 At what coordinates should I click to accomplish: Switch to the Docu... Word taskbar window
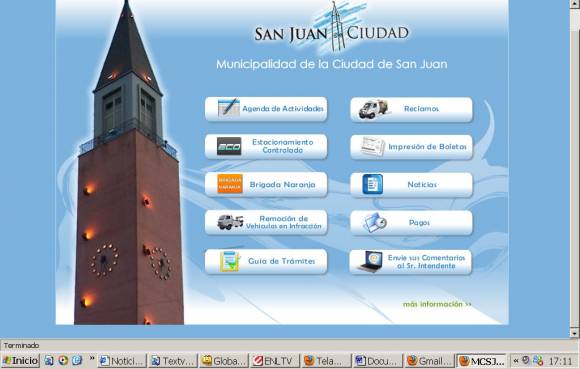[378, 361]
